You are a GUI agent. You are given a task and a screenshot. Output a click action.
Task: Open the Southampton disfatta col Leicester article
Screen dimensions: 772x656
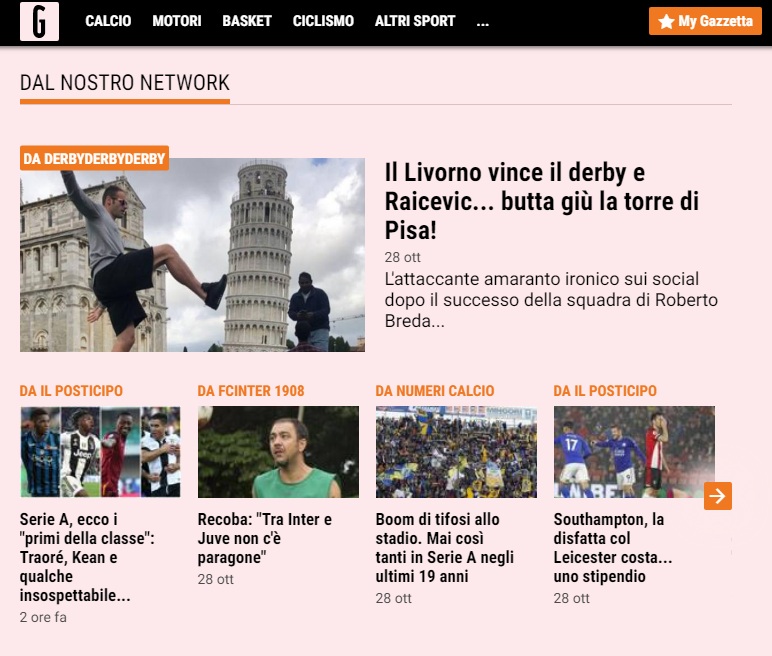click(613, 548)
